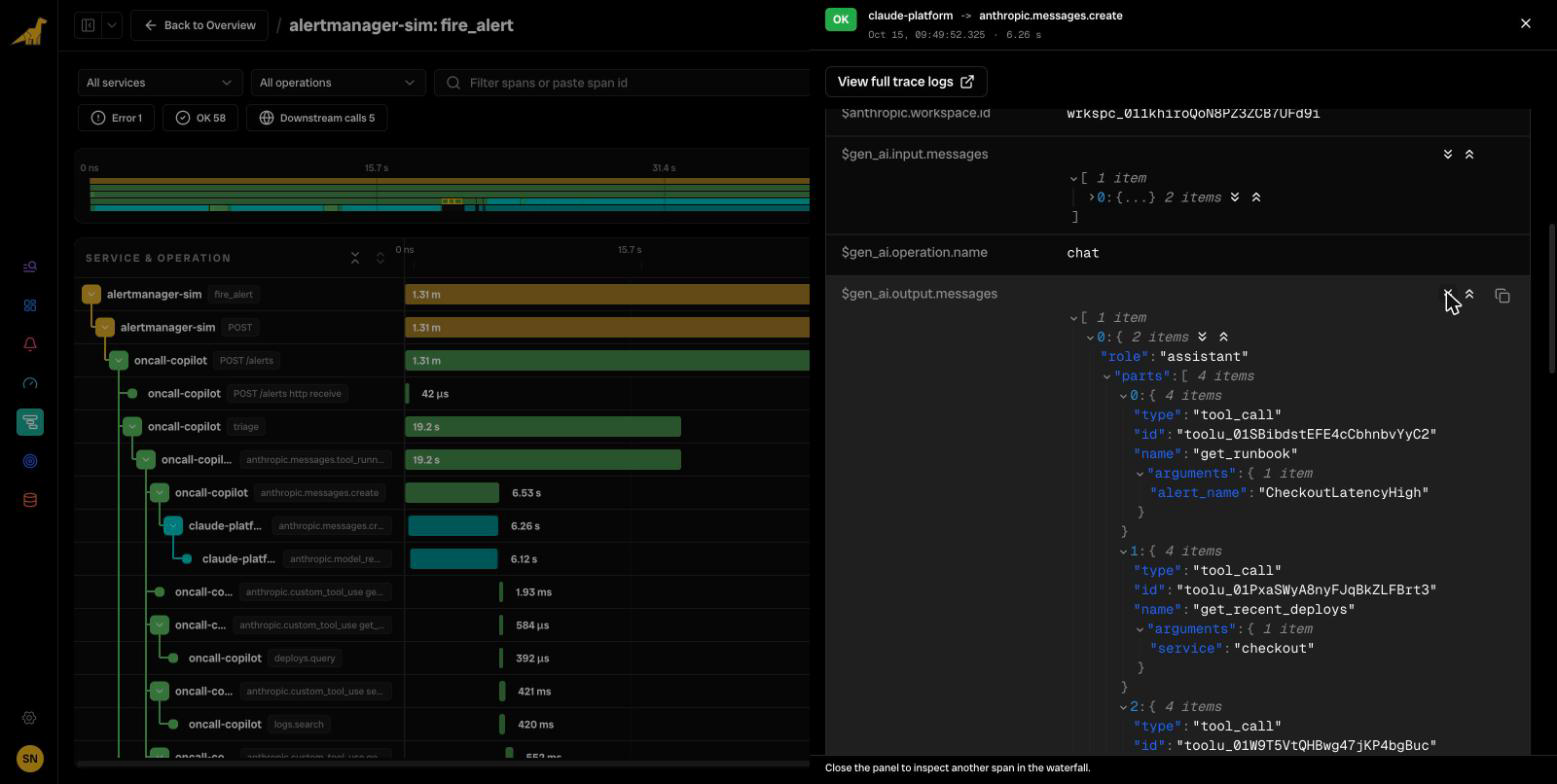Viewport: 1557px width, 784px height.
Task: Open the gauge icon in sidebar
Action: (x=30, y=384)
